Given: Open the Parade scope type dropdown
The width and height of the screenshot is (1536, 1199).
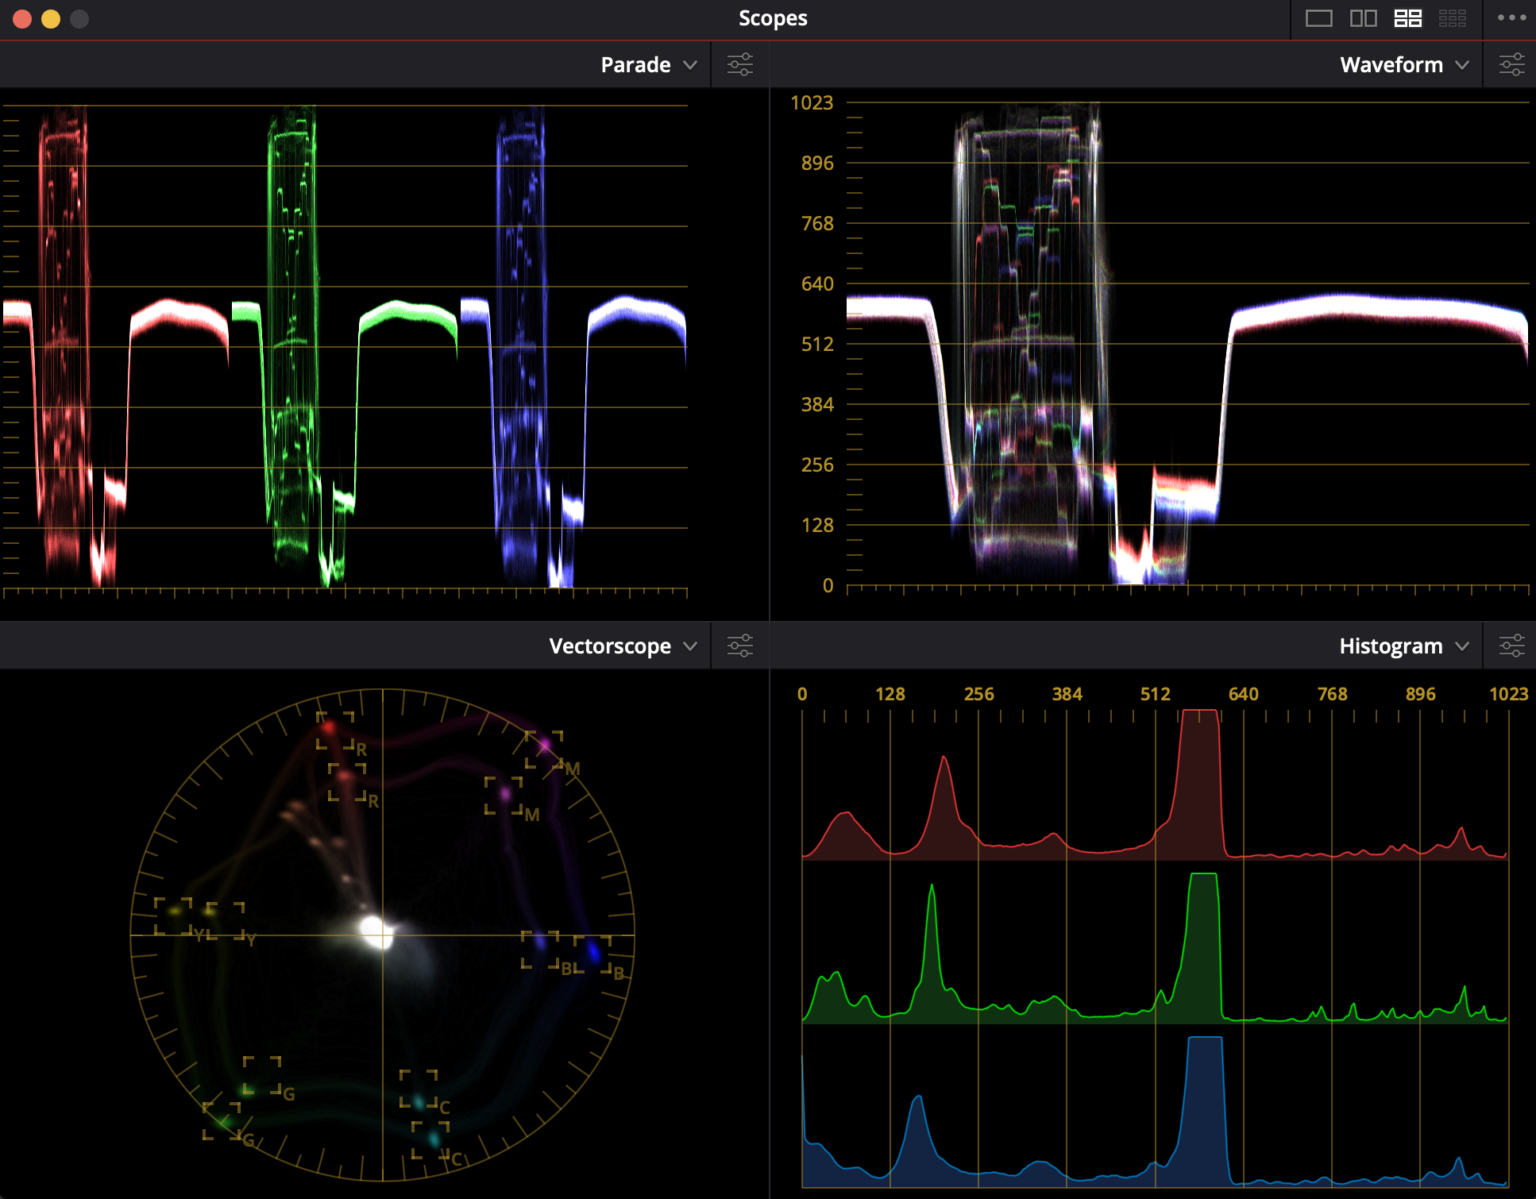Looking at the screenshot, I should click(x=690, y=64).
